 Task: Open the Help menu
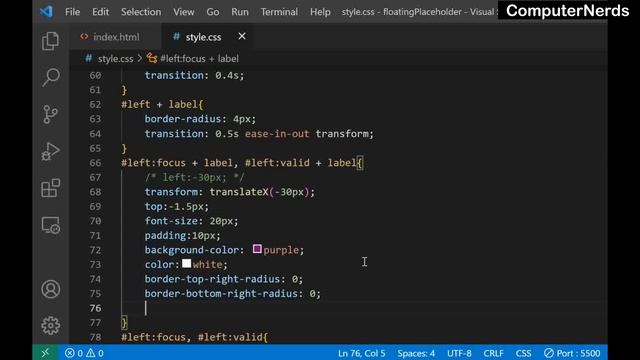[x=320, y=12]
